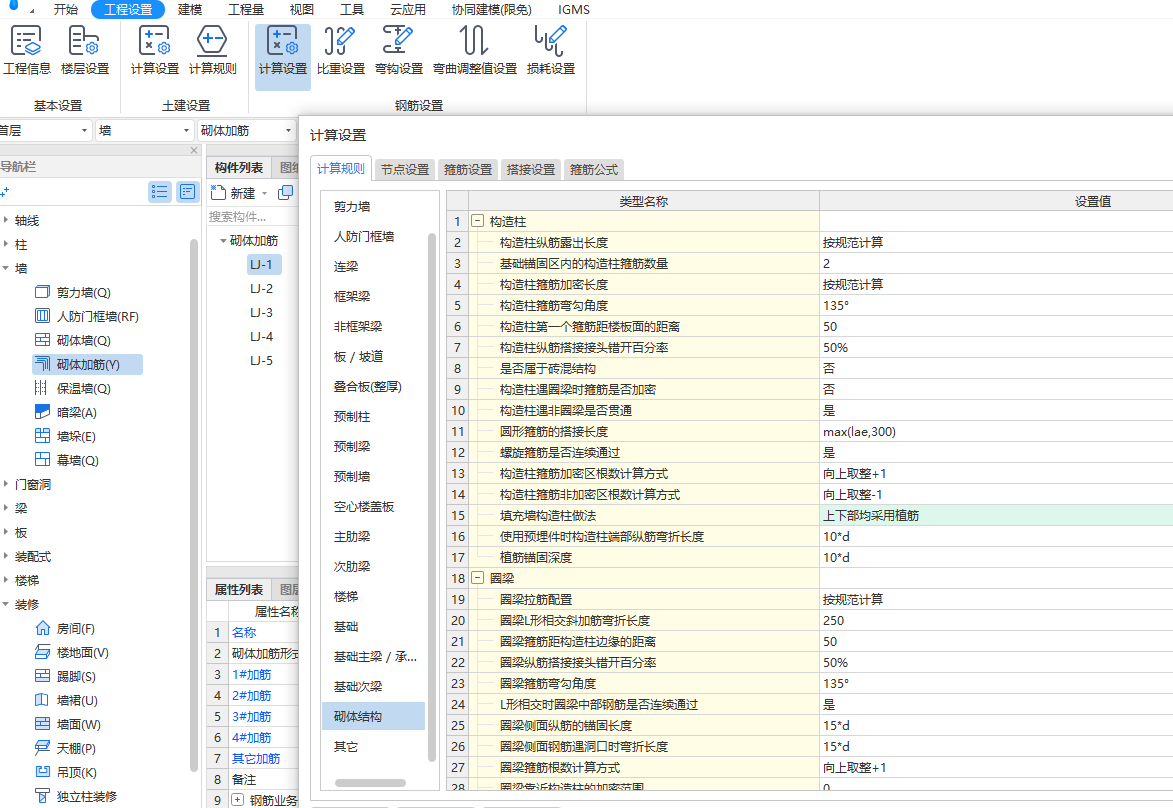Viewport: 1173px width, 808px height.
Task: Open the 搭接设置 tab in the dialog
Action: (x=531, y=170)
